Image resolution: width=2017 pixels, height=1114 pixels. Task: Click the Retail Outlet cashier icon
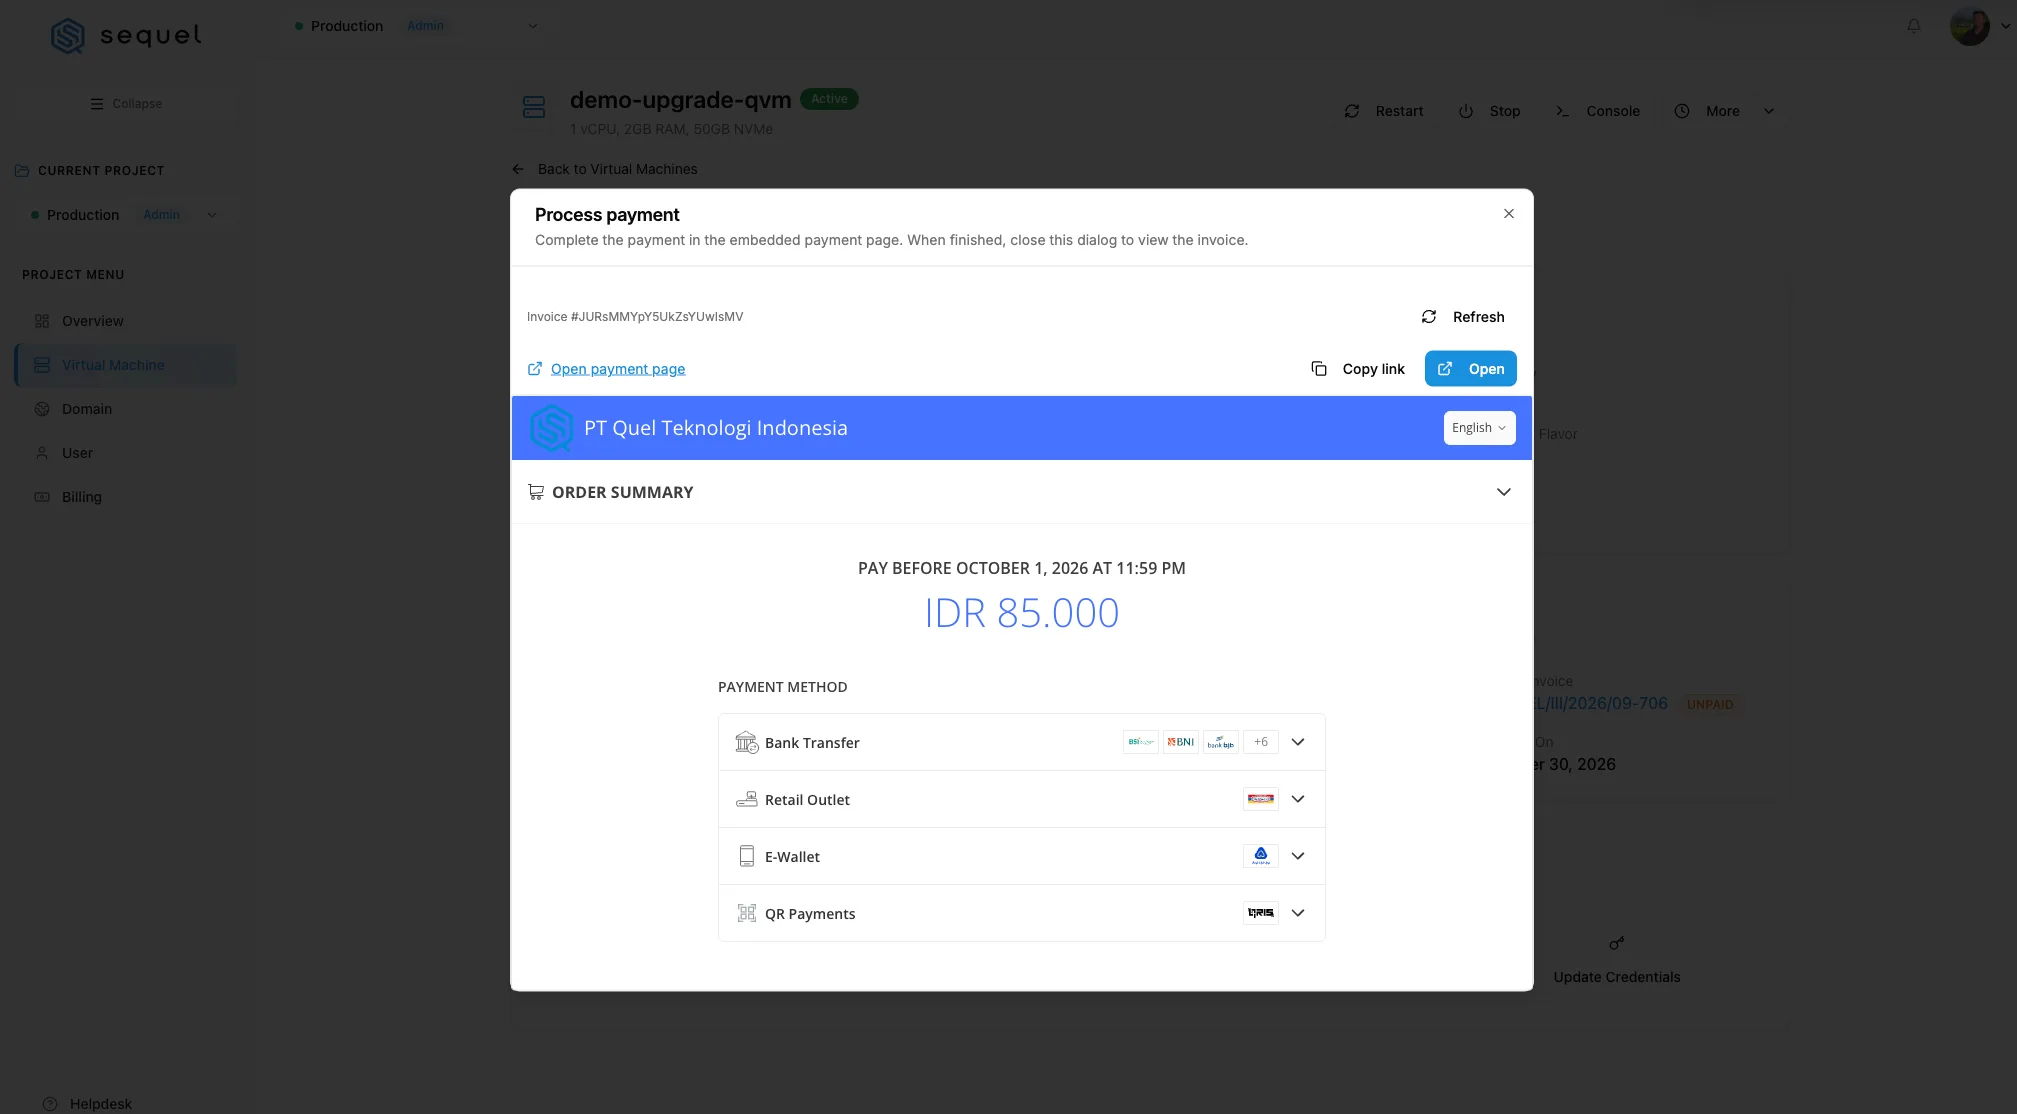(746, 799)
